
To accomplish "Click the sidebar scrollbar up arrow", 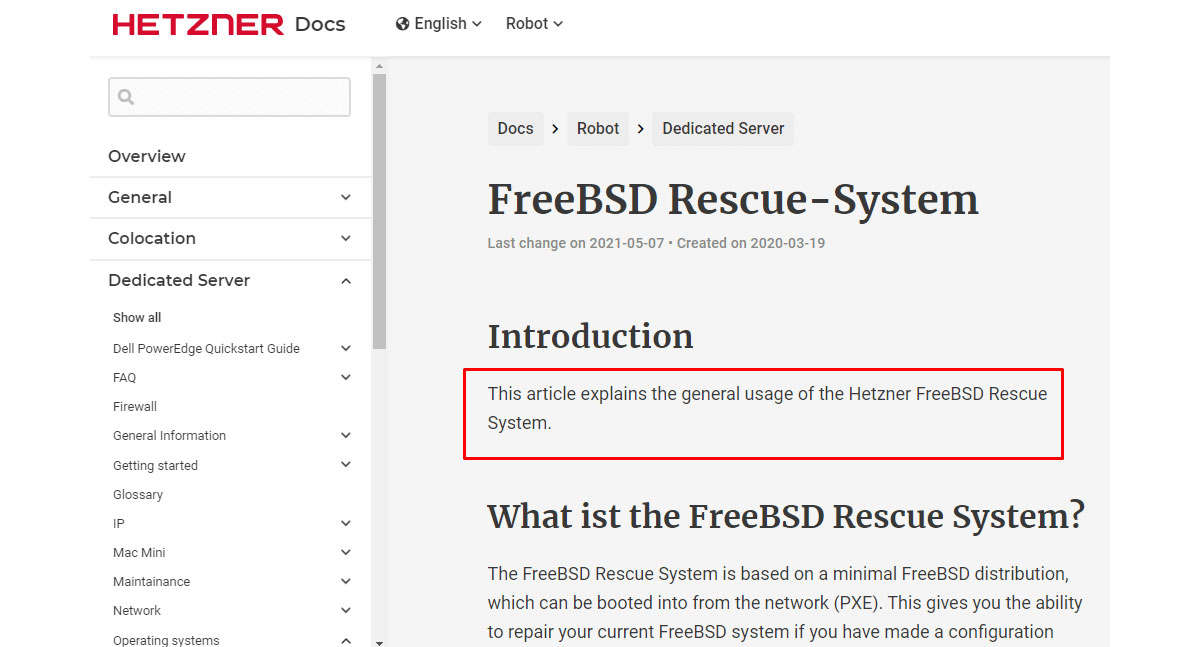I will (x=379, y=66).
